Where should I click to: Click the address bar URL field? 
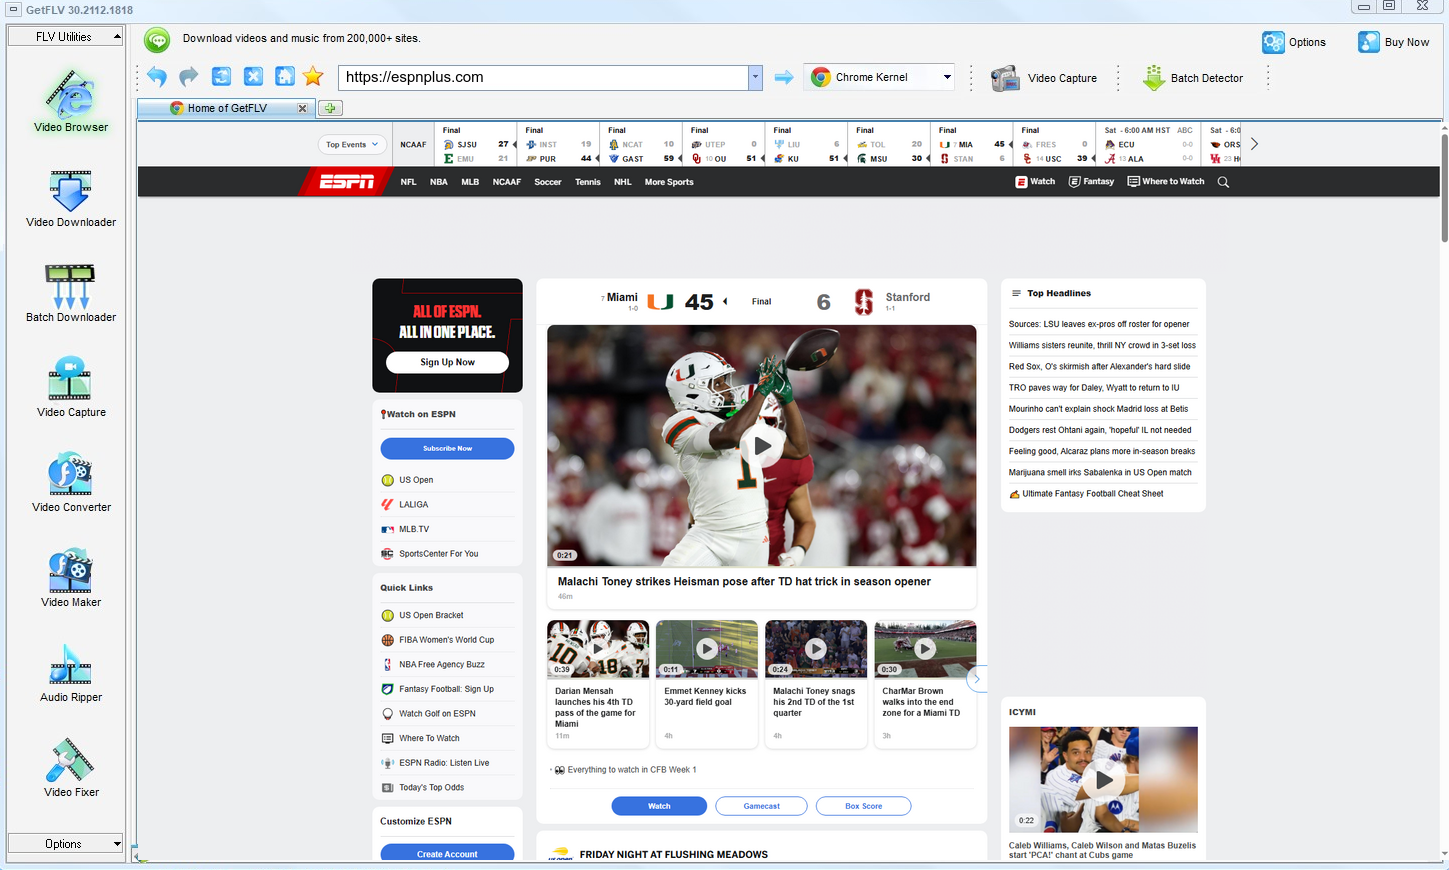pos(544,77)
